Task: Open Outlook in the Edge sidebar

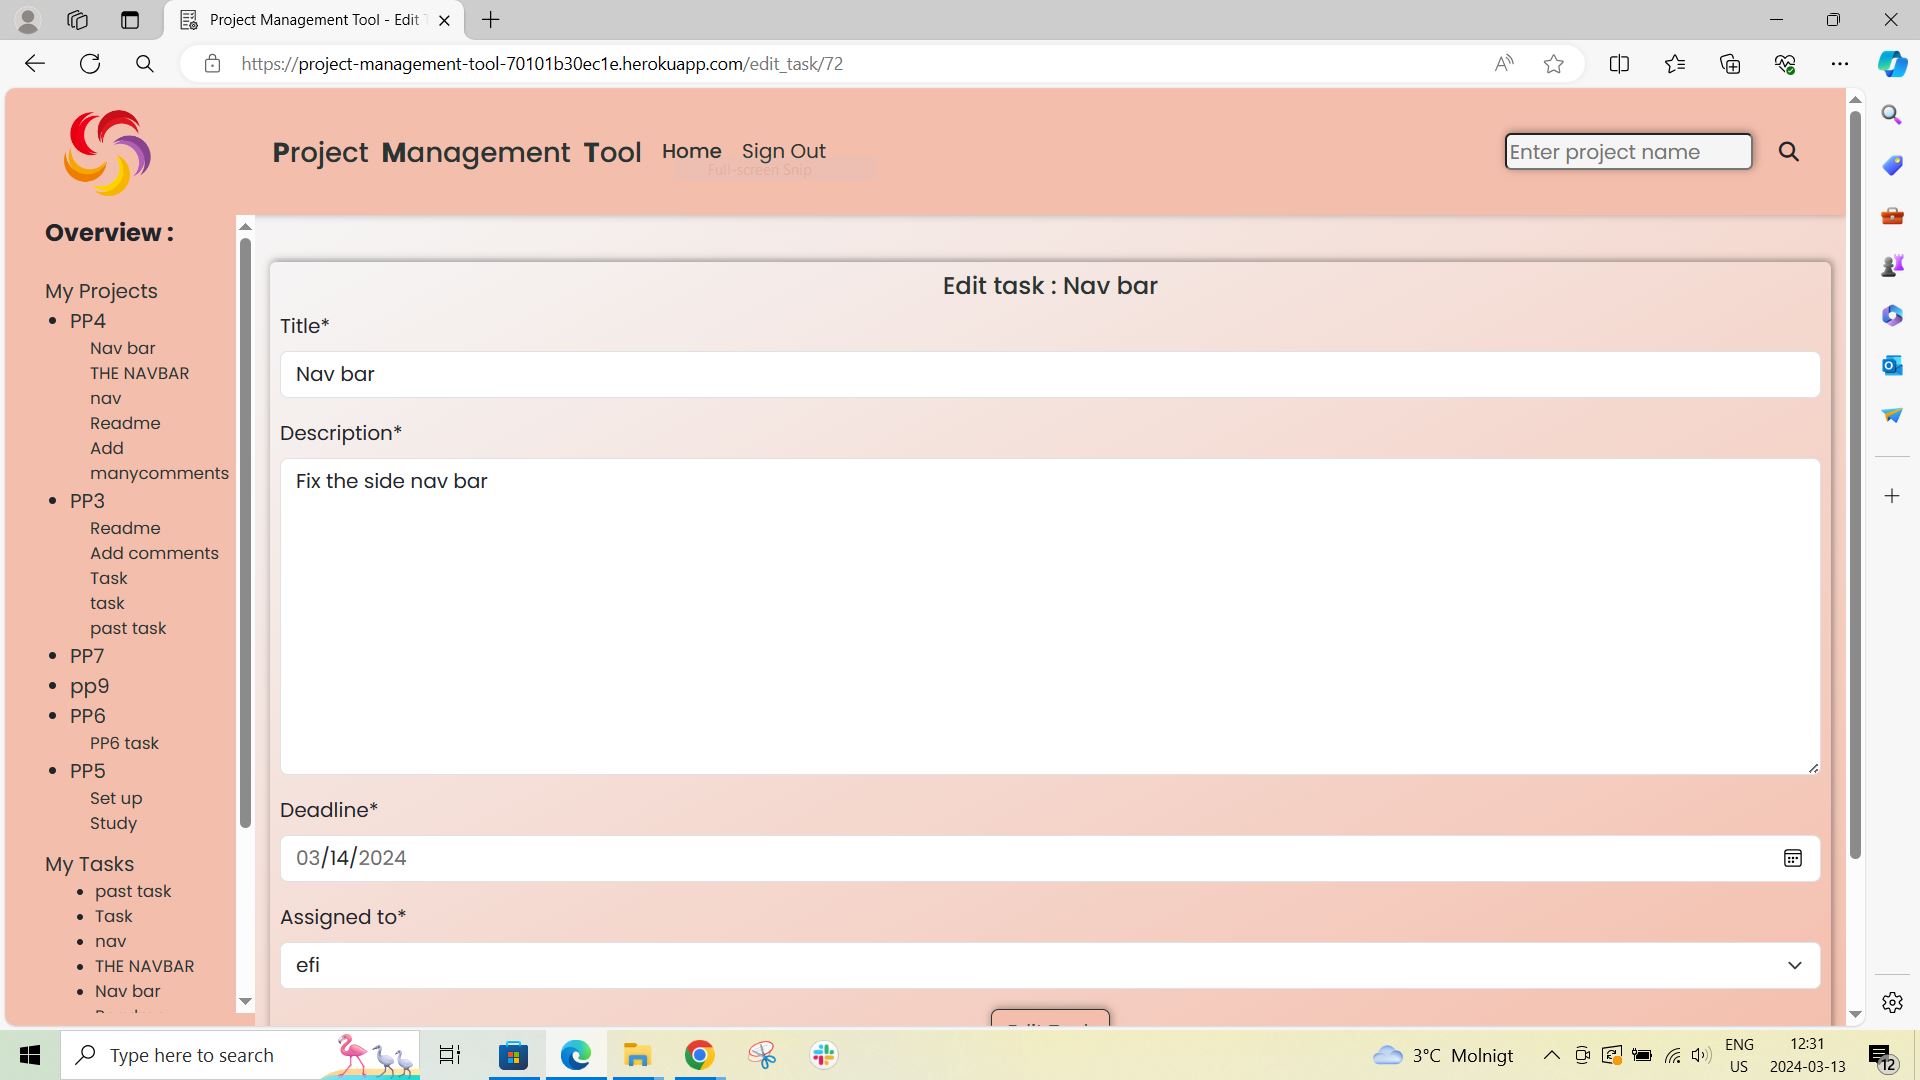Action: coord(1891,365)
